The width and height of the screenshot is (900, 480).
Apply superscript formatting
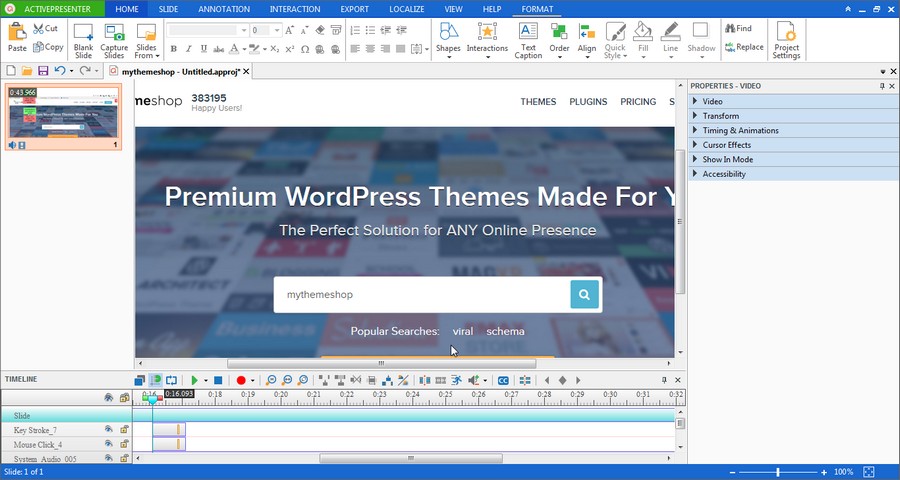click(x=290, y=49)
